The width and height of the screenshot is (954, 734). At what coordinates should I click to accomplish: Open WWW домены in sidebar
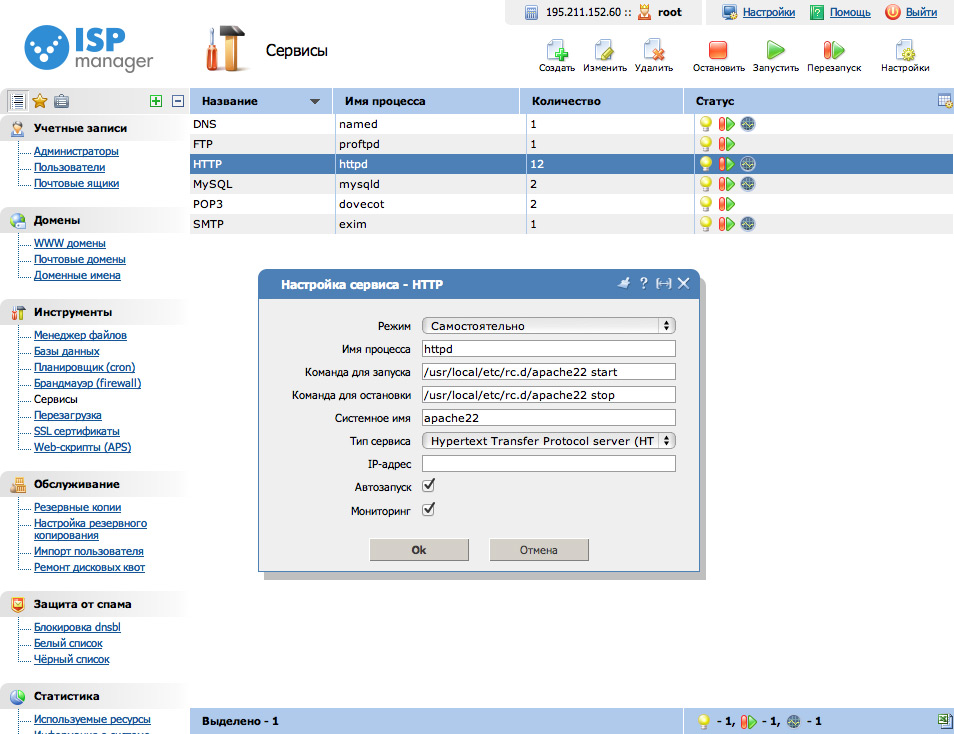tap(69, 243)
